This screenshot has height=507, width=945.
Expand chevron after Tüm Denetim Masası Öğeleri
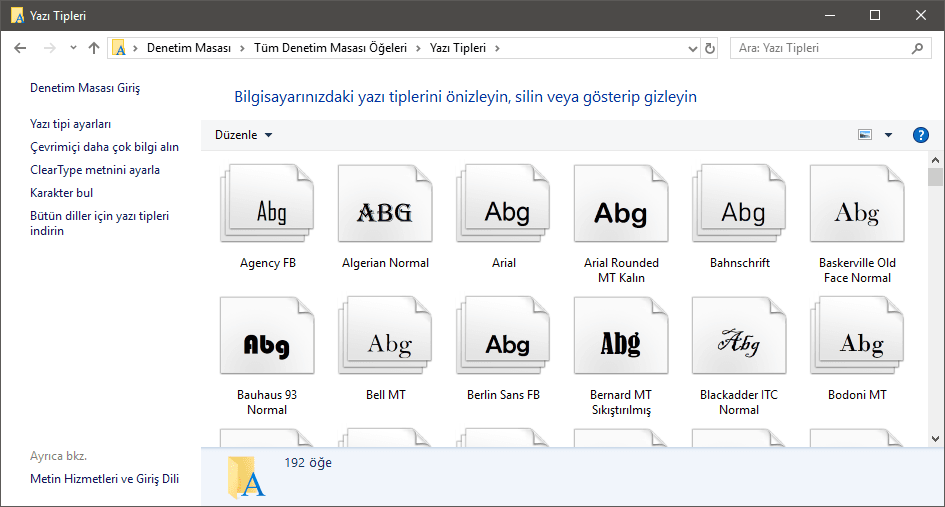pyautogui.click(x=418, y=48)
